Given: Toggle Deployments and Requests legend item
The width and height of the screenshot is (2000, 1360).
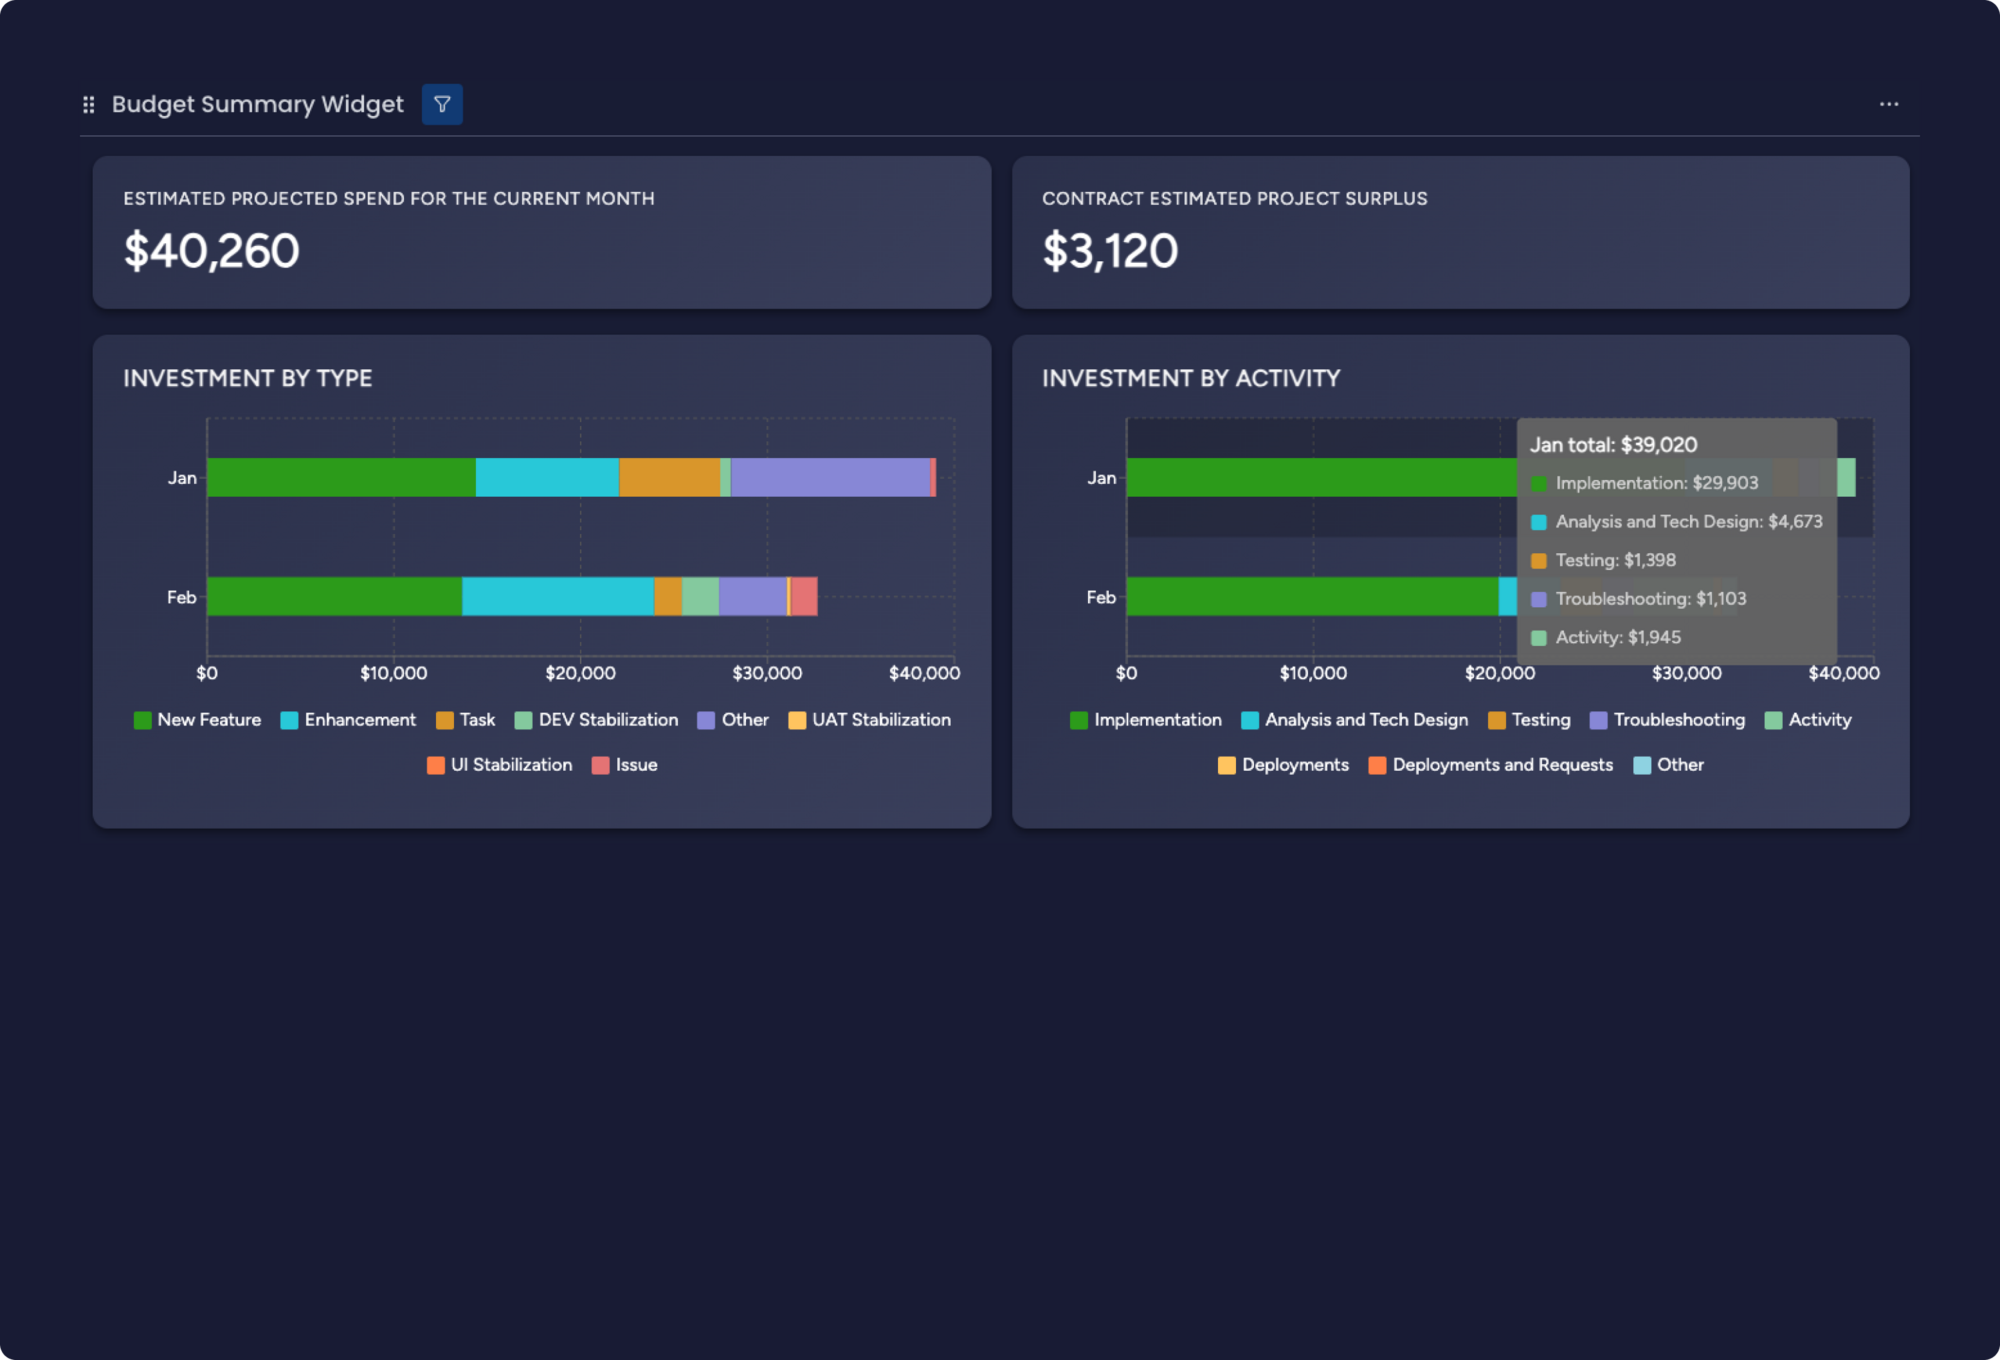Looking at the screenshot, I should 1491,765.
